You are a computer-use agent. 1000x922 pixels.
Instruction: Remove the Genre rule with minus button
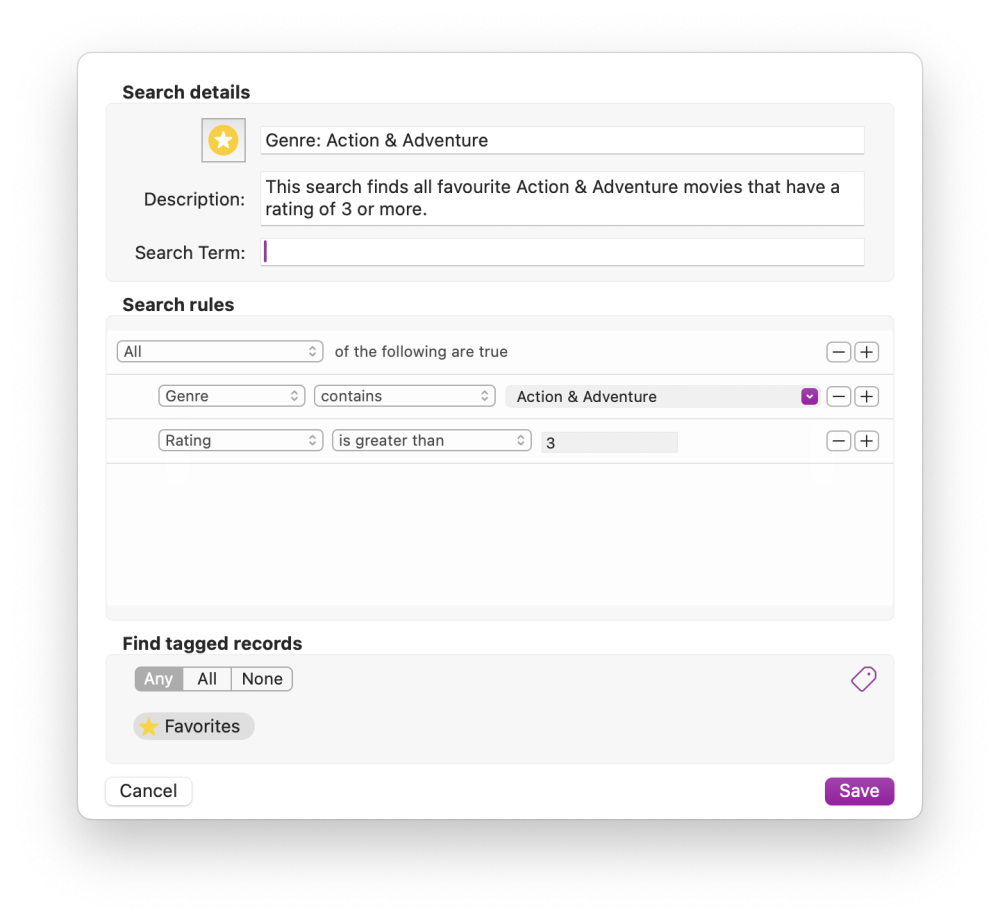[x=839, y=397]
